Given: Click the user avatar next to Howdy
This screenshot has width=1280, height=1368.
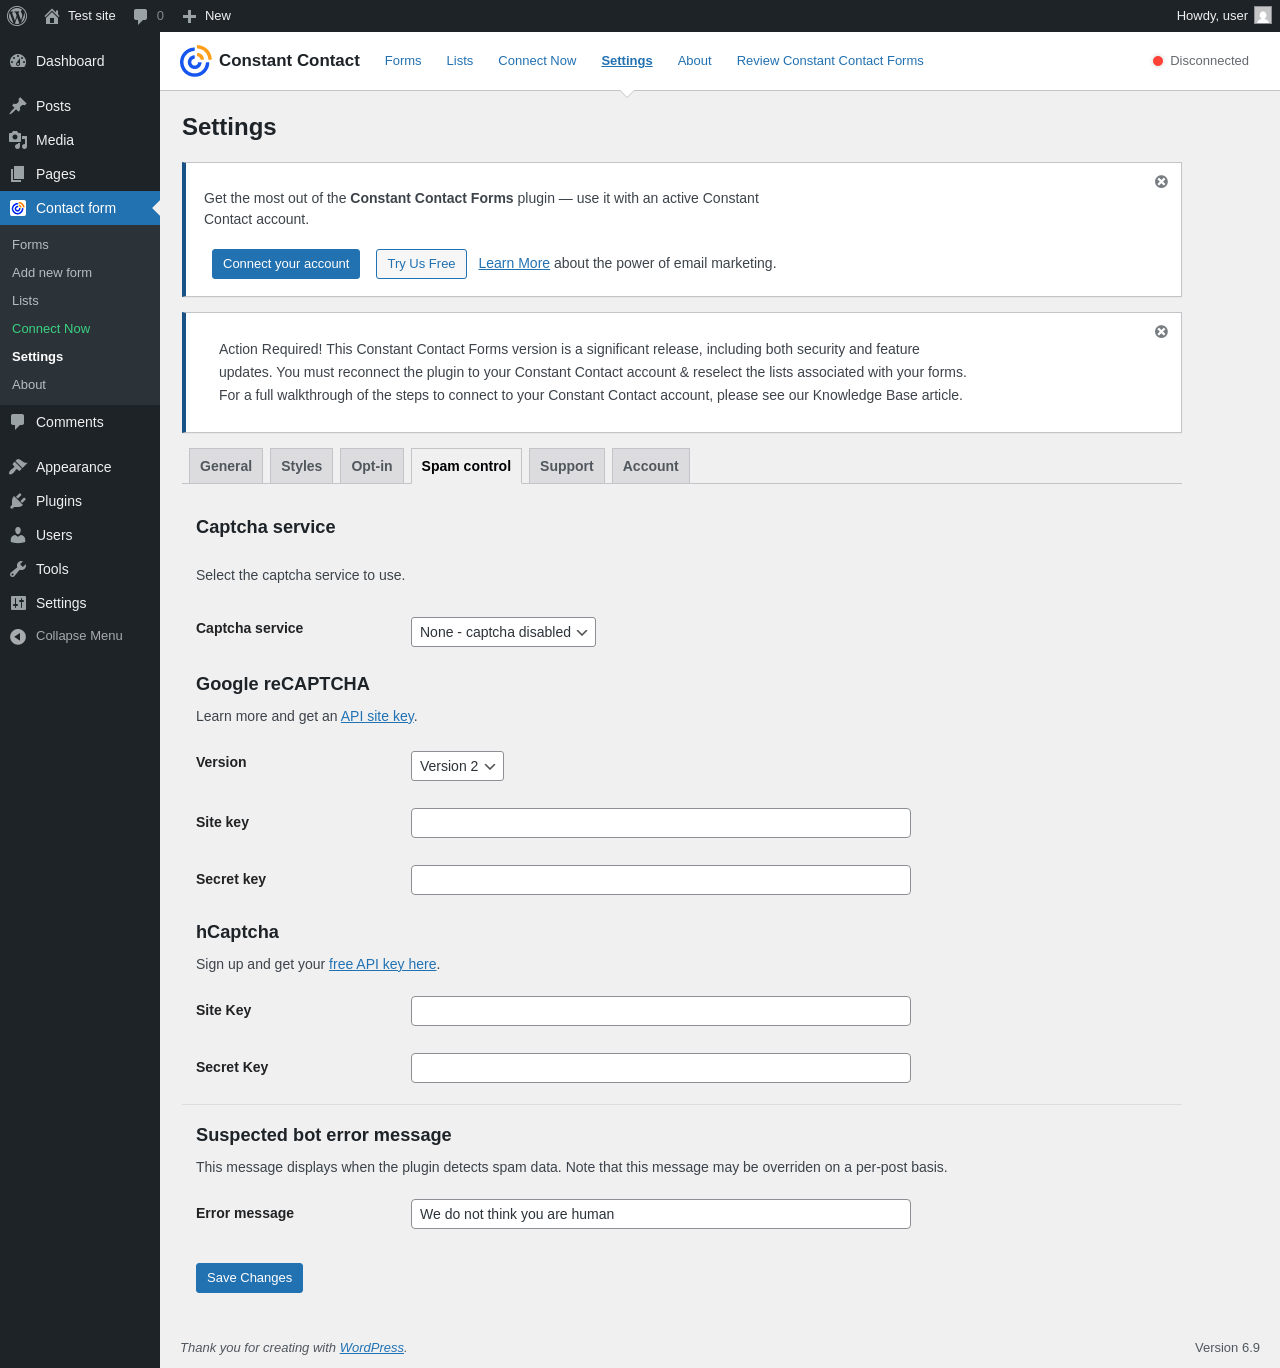Looking at the screenshot, I should point(1262,16).
